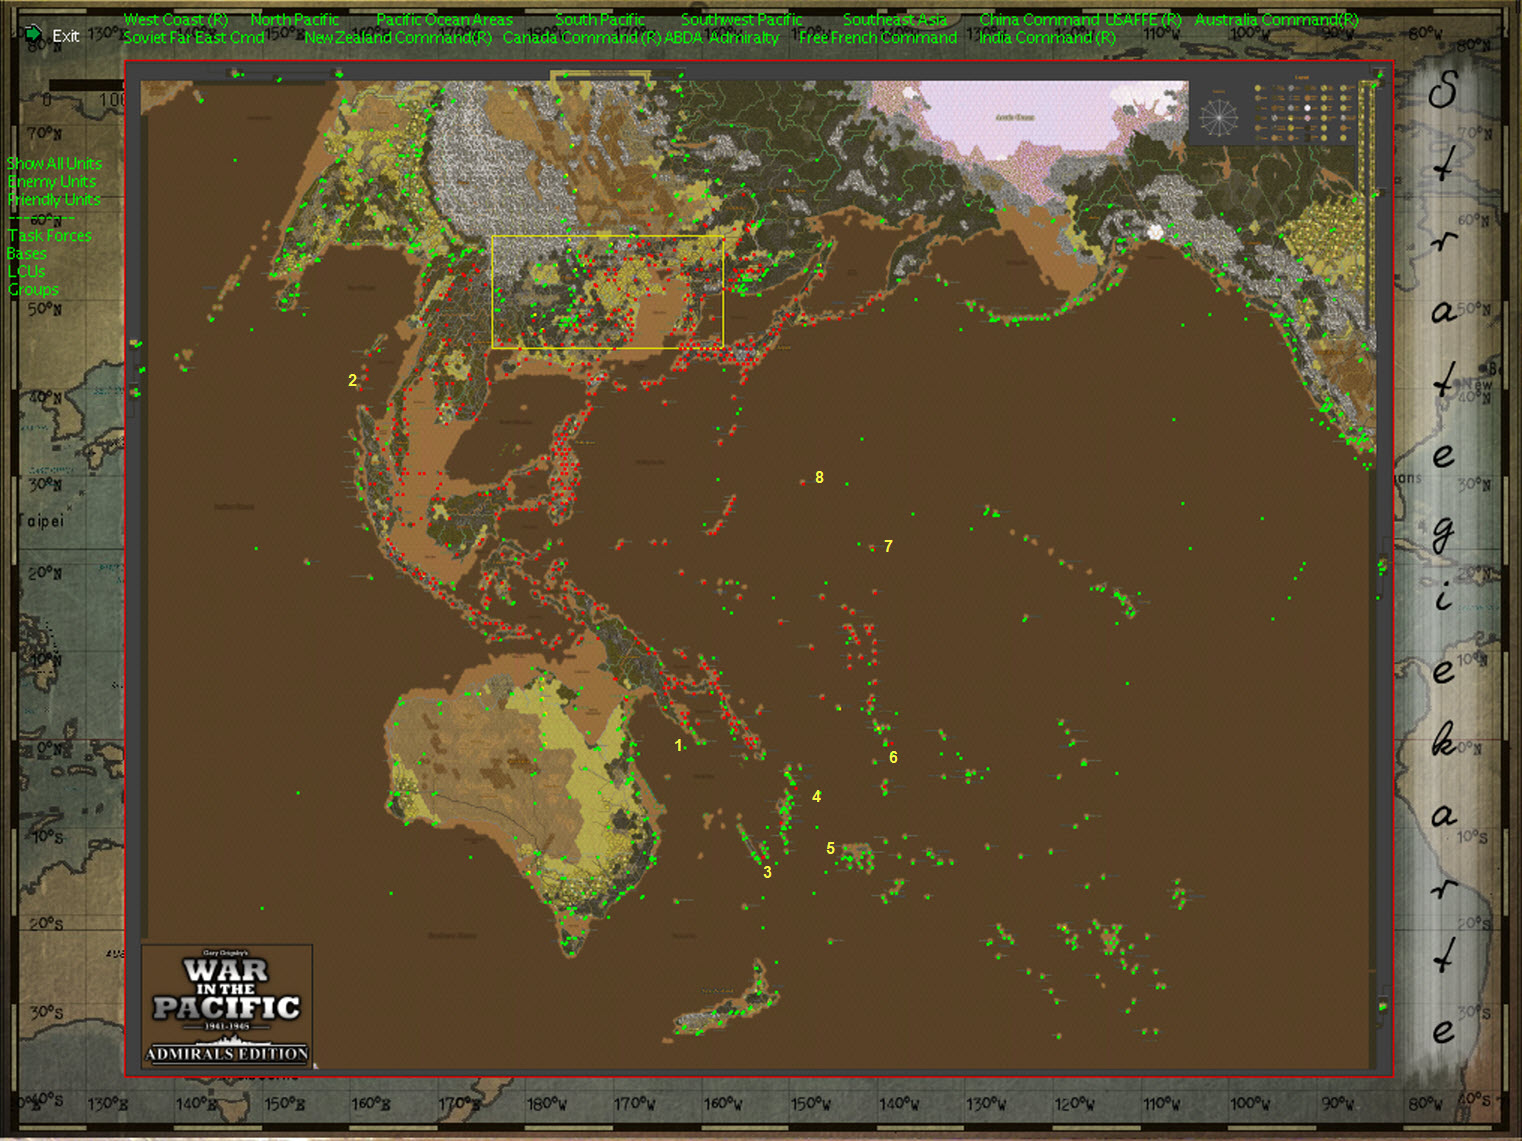Image resolution: width=1522 pixels, height=1141 pixels.
Task: Filter map by North Pacific command
Action: [295, 19]
